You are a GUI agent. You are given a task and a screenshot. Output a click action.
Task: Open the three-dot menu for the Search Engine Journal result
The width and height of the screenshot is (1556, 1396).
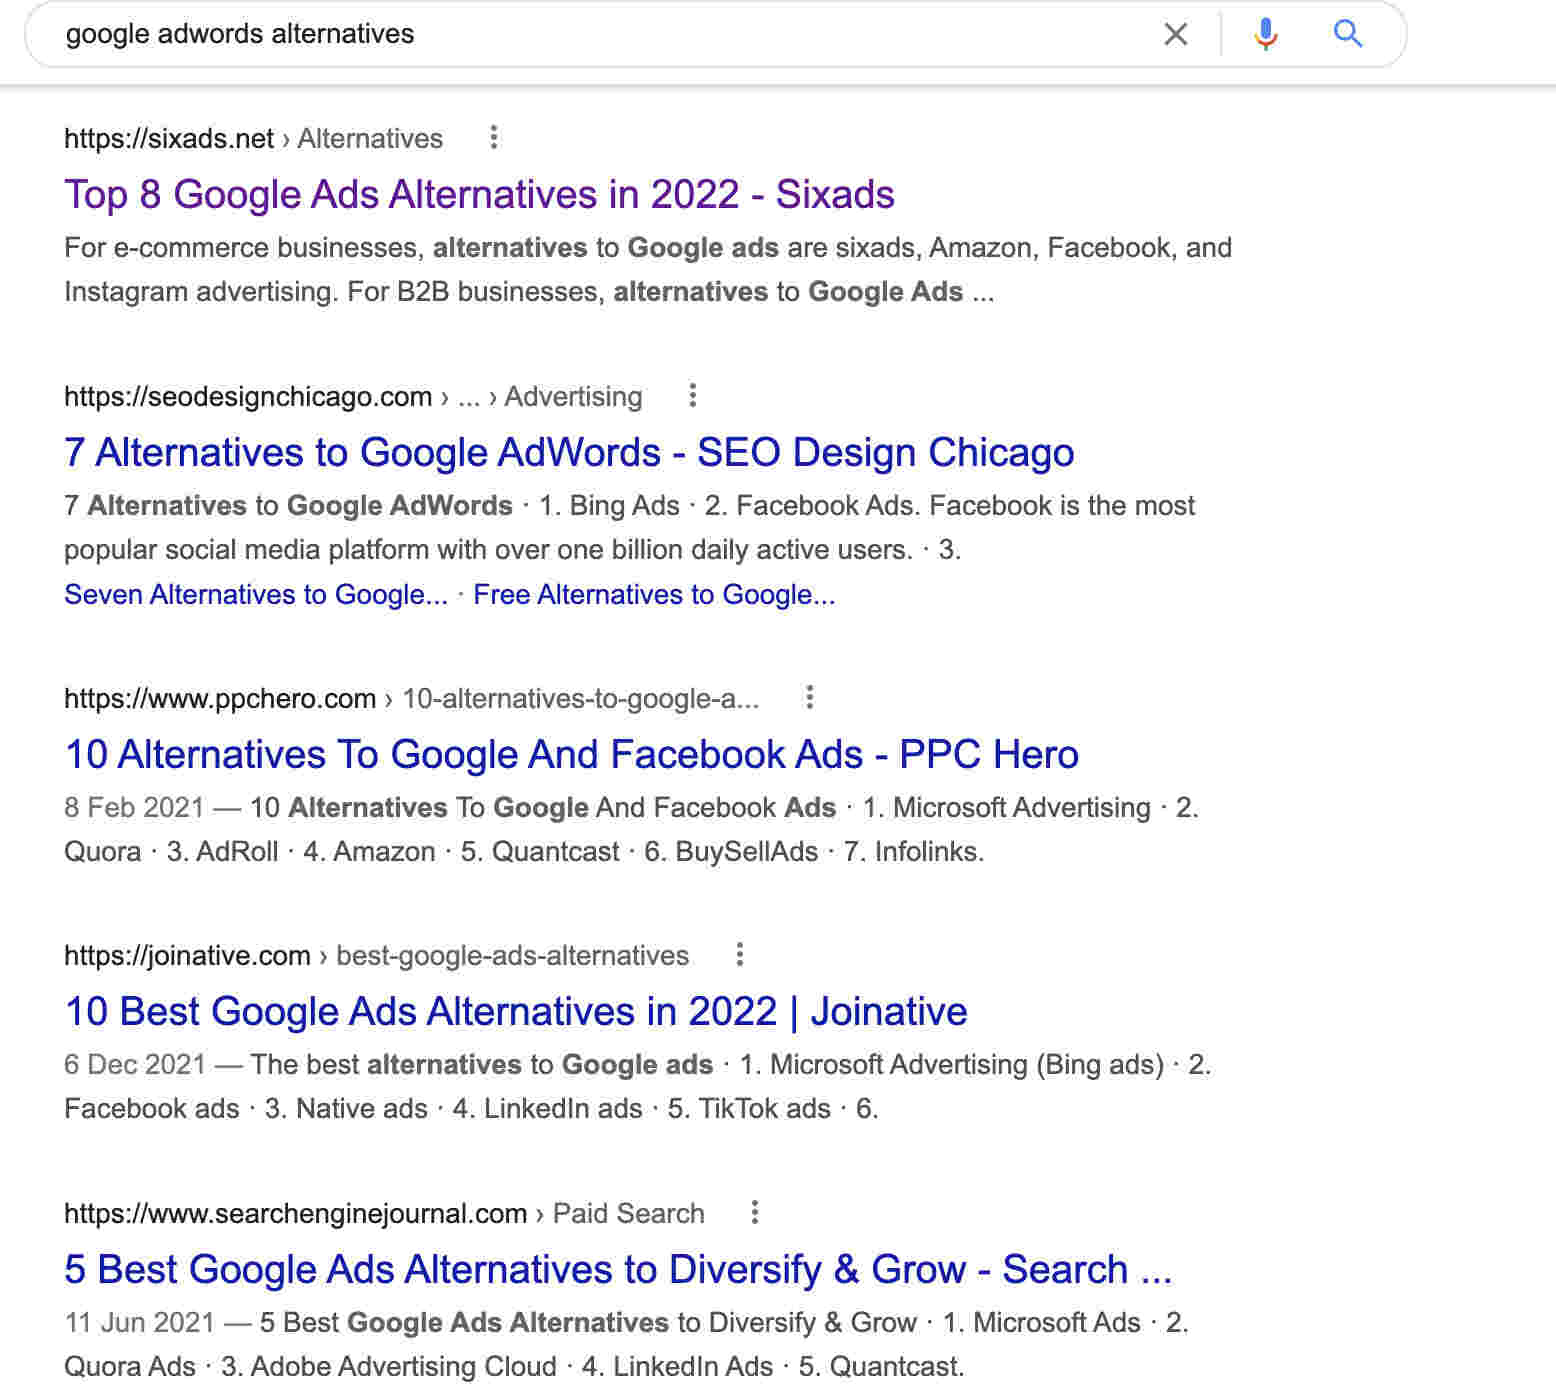coord(753,1213)
